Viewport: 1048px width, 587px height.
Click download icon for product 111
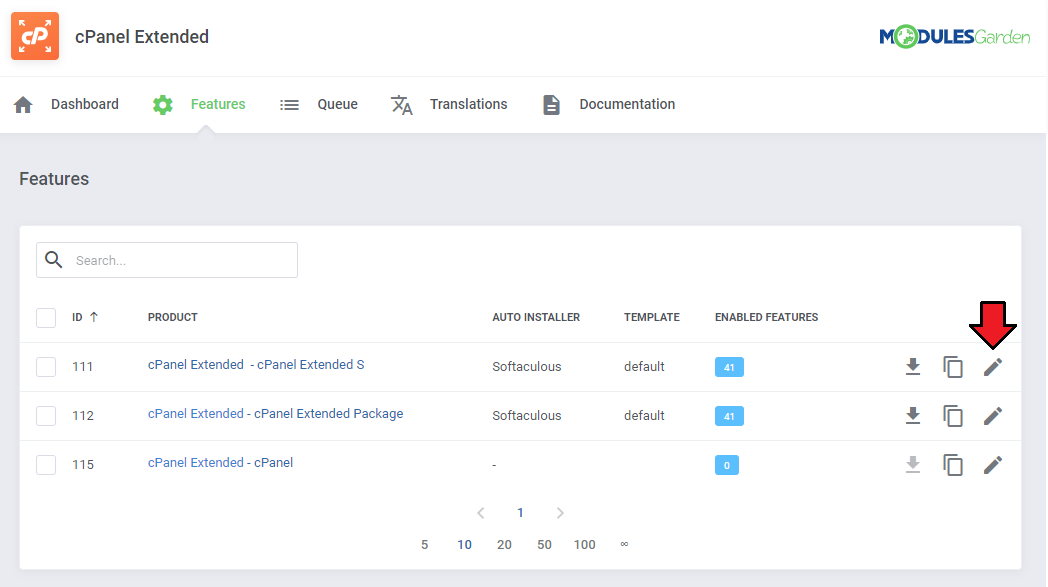tap(913, 366)
